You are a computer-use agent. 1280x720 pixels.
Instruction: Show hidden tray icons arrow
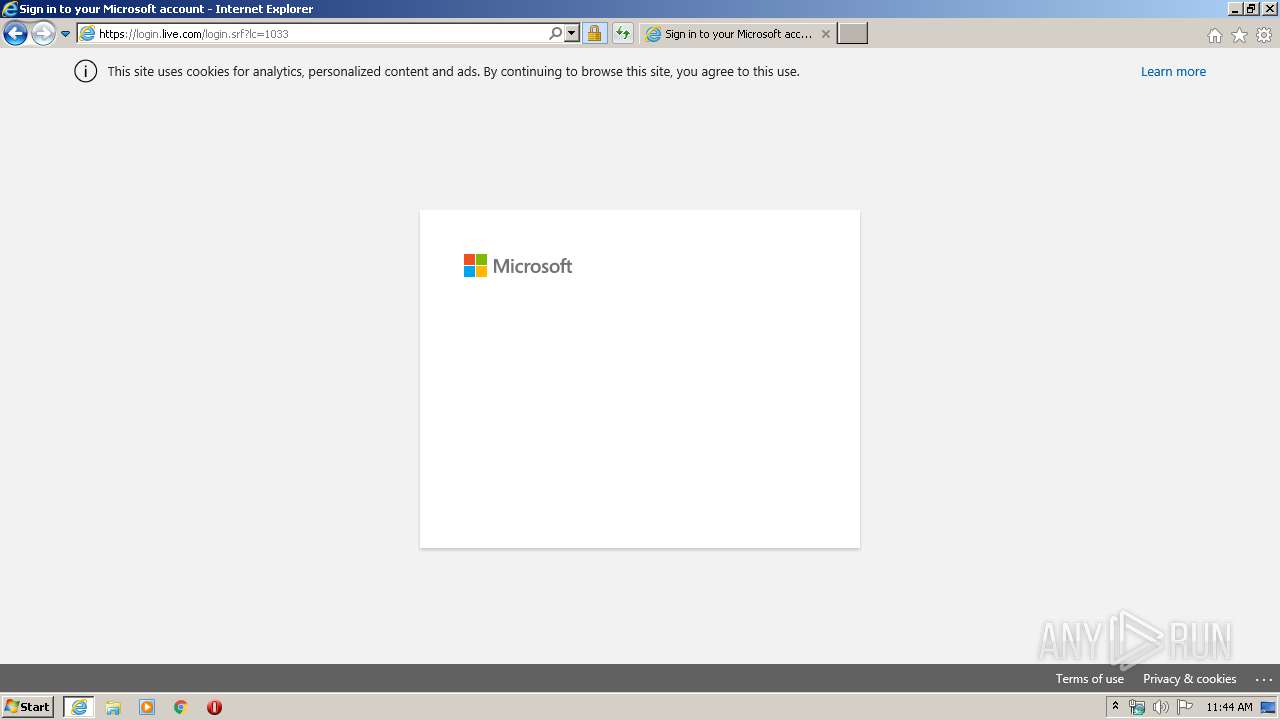1116,707
